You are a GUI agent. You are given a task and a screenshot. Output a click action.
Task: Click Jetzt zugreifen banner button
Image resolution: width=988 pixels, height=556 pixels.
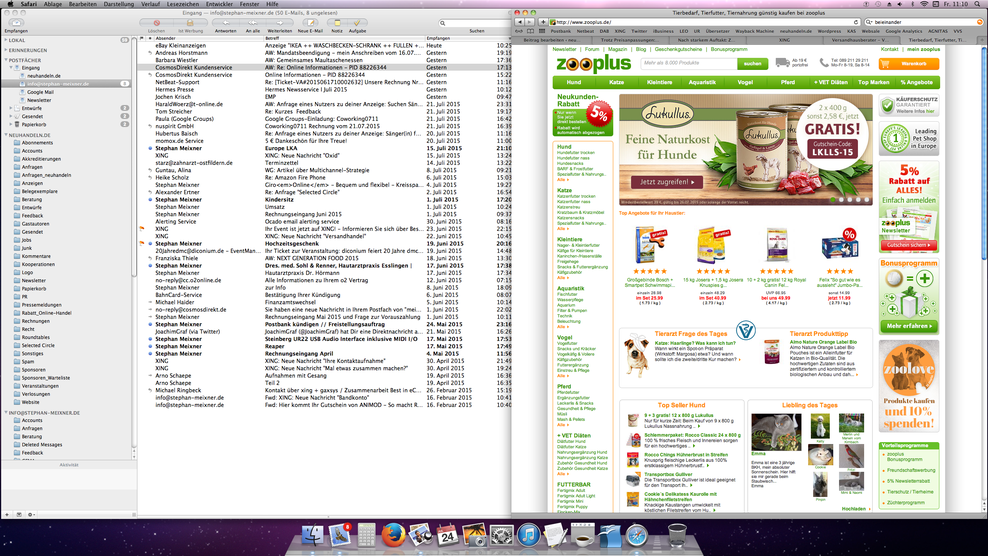pyautogui.click(x=667, y=182)
